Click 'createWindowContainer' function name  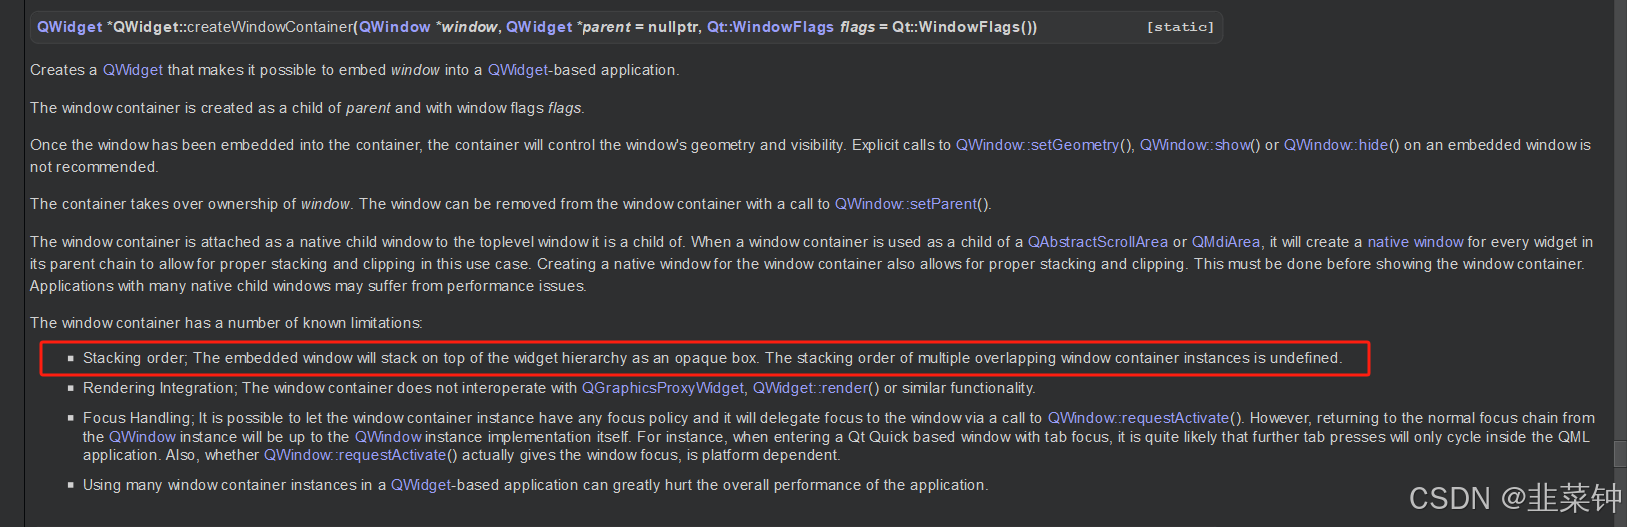pos(270,27)
